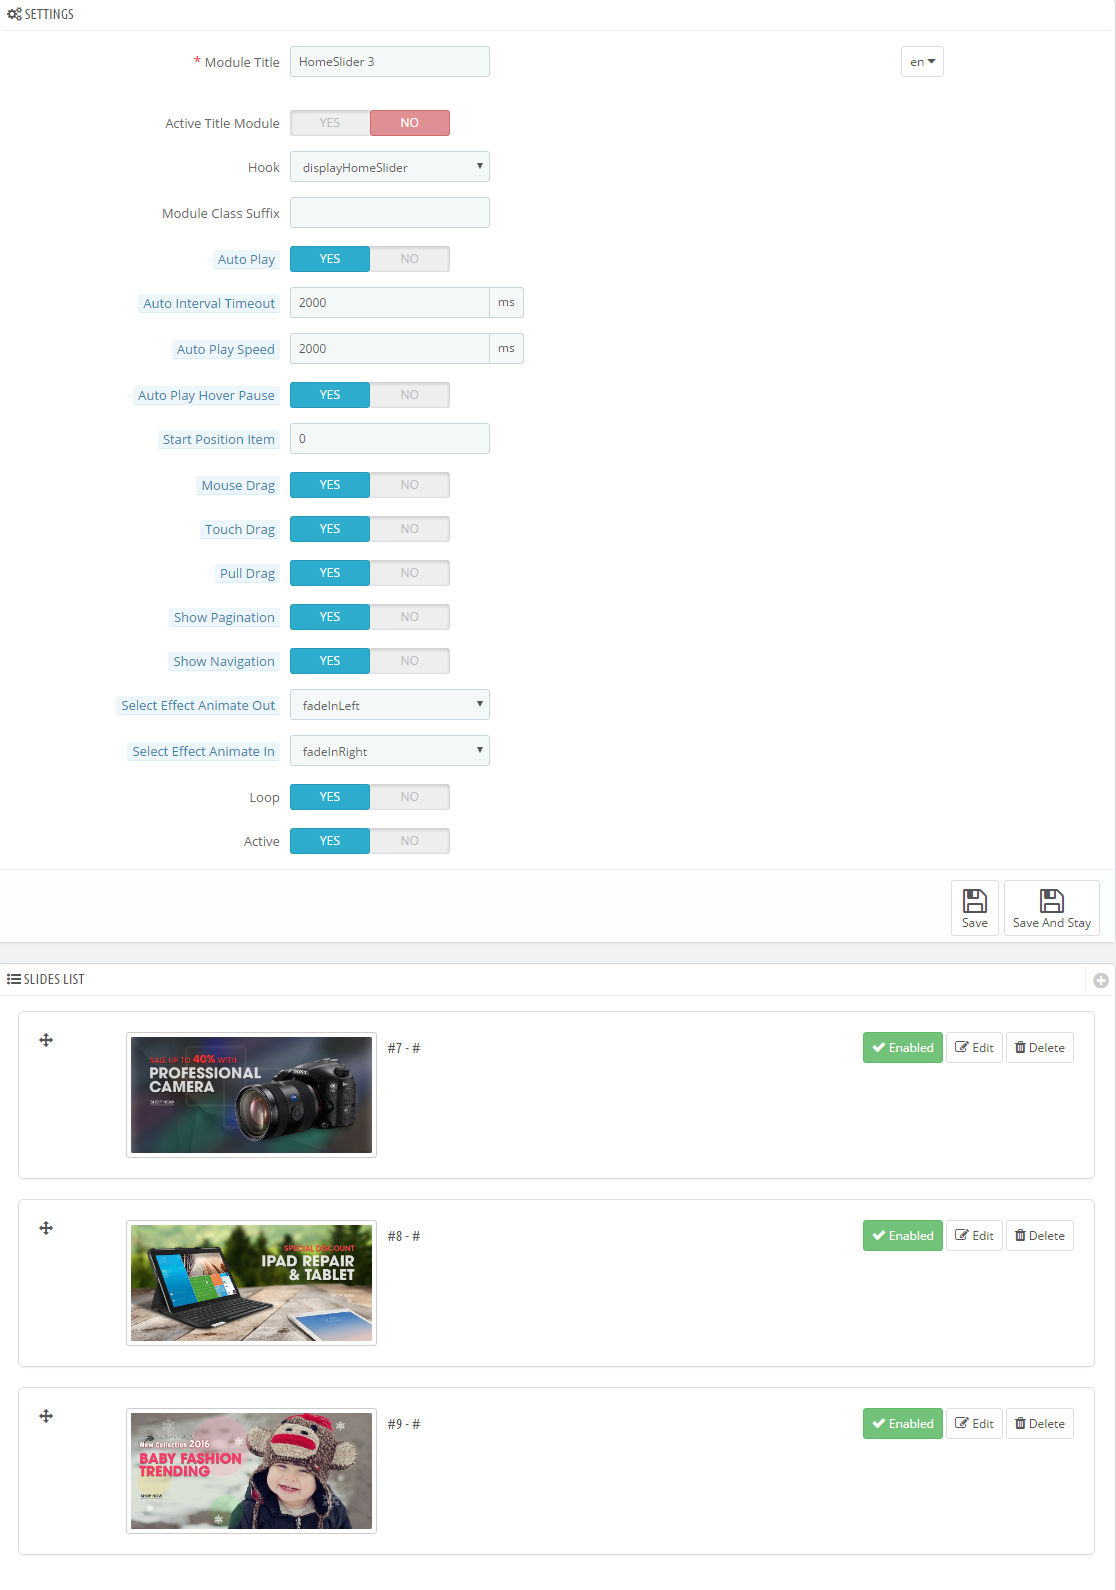Click the Professional Camera slide thumbnail
Screen dimensions: 1116x1590
[x=251, y=1095]
